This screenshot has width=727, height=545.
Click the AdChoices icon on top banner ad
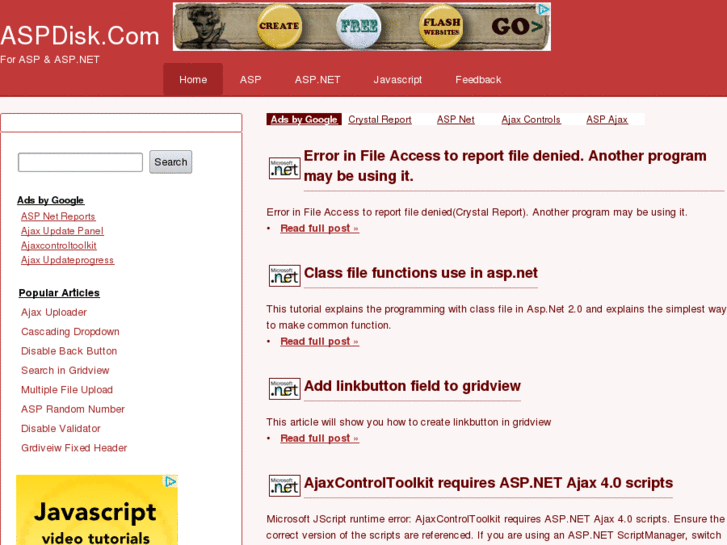(543, 9)
